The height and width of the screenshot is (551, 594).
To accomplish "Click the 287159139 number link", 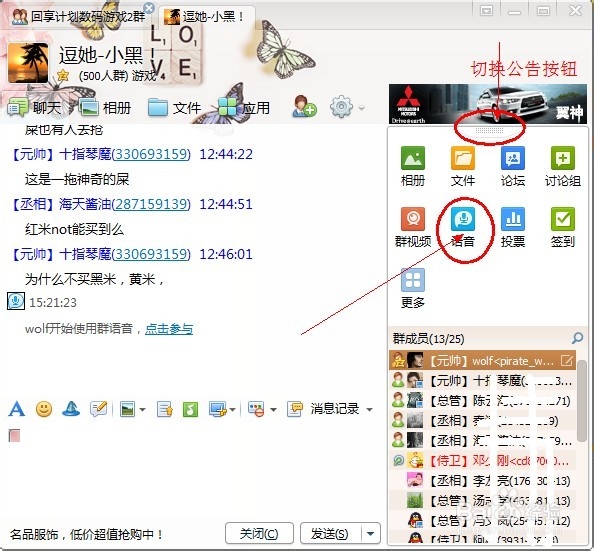I will click(151, 204).
